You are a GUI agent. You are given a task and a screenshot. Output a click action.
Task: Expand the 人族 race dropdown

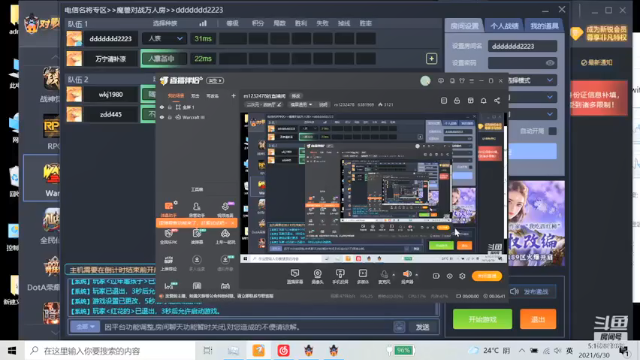pyautogui.click(x=164, y=39)
